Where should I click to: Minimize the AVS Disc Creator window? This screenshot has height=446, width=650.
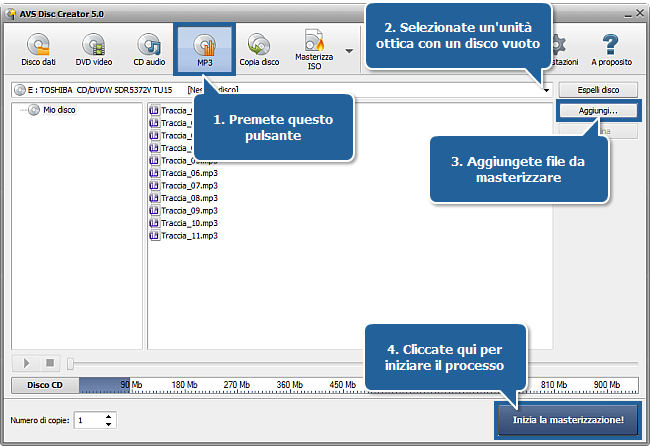[628, 15]
